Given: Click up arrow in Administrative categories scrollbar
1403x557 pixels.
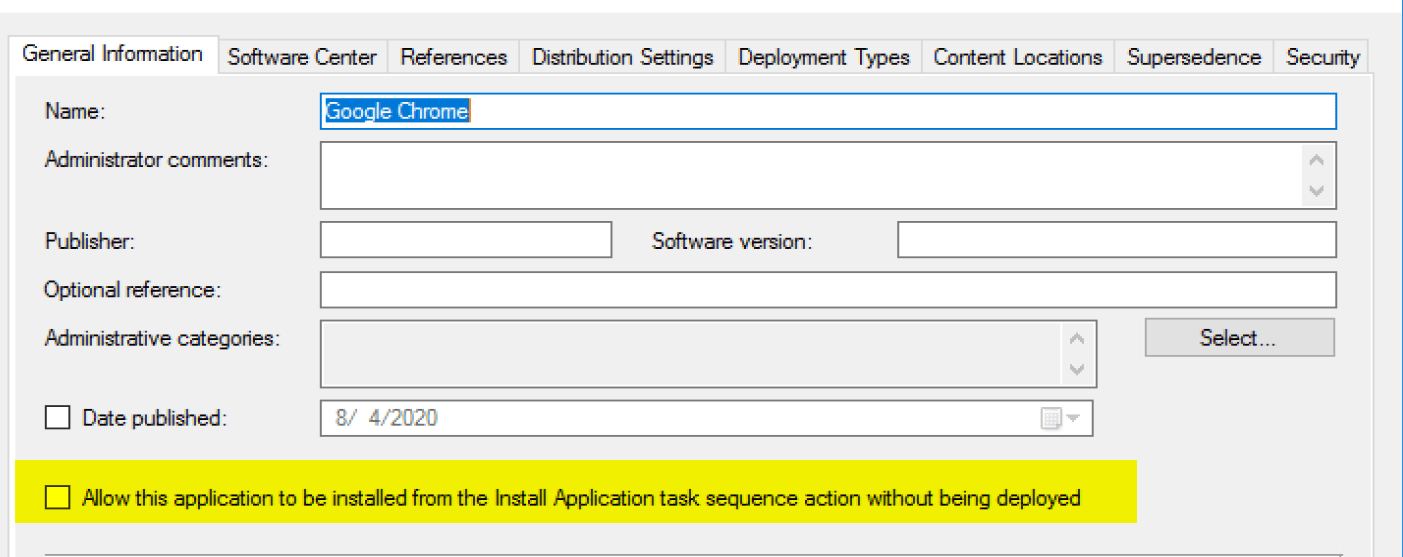Looking at the screenshot, I should tap(1077, 339).
